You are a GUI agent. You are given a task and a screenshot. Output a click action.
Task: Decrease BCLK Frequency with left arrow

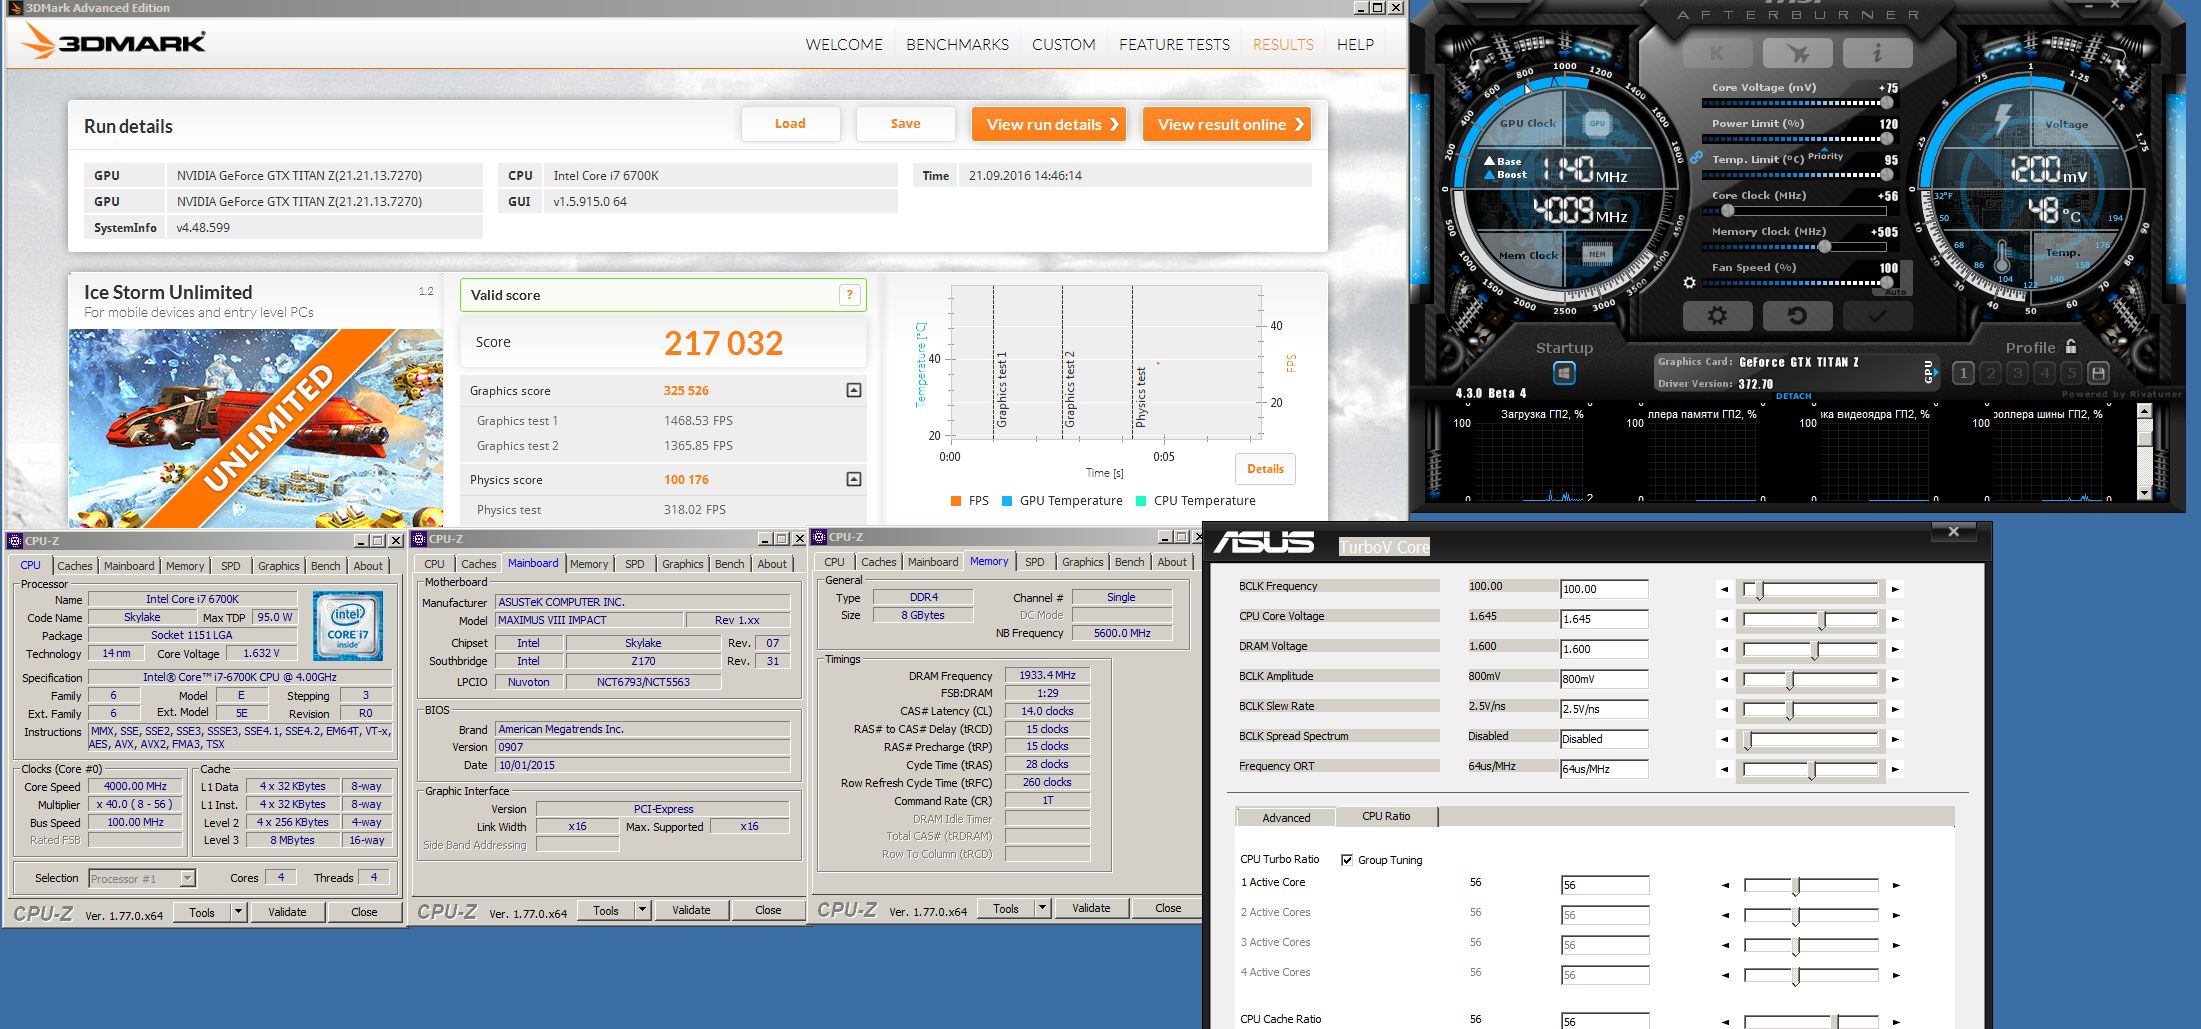(x=1724, y=590)
